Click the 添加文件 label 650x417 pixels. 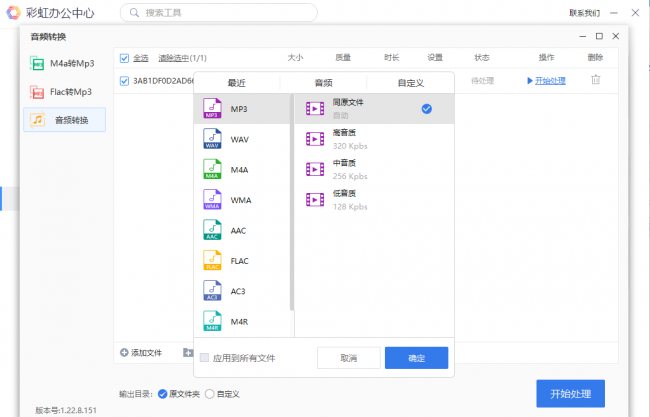tap(146, 353)
